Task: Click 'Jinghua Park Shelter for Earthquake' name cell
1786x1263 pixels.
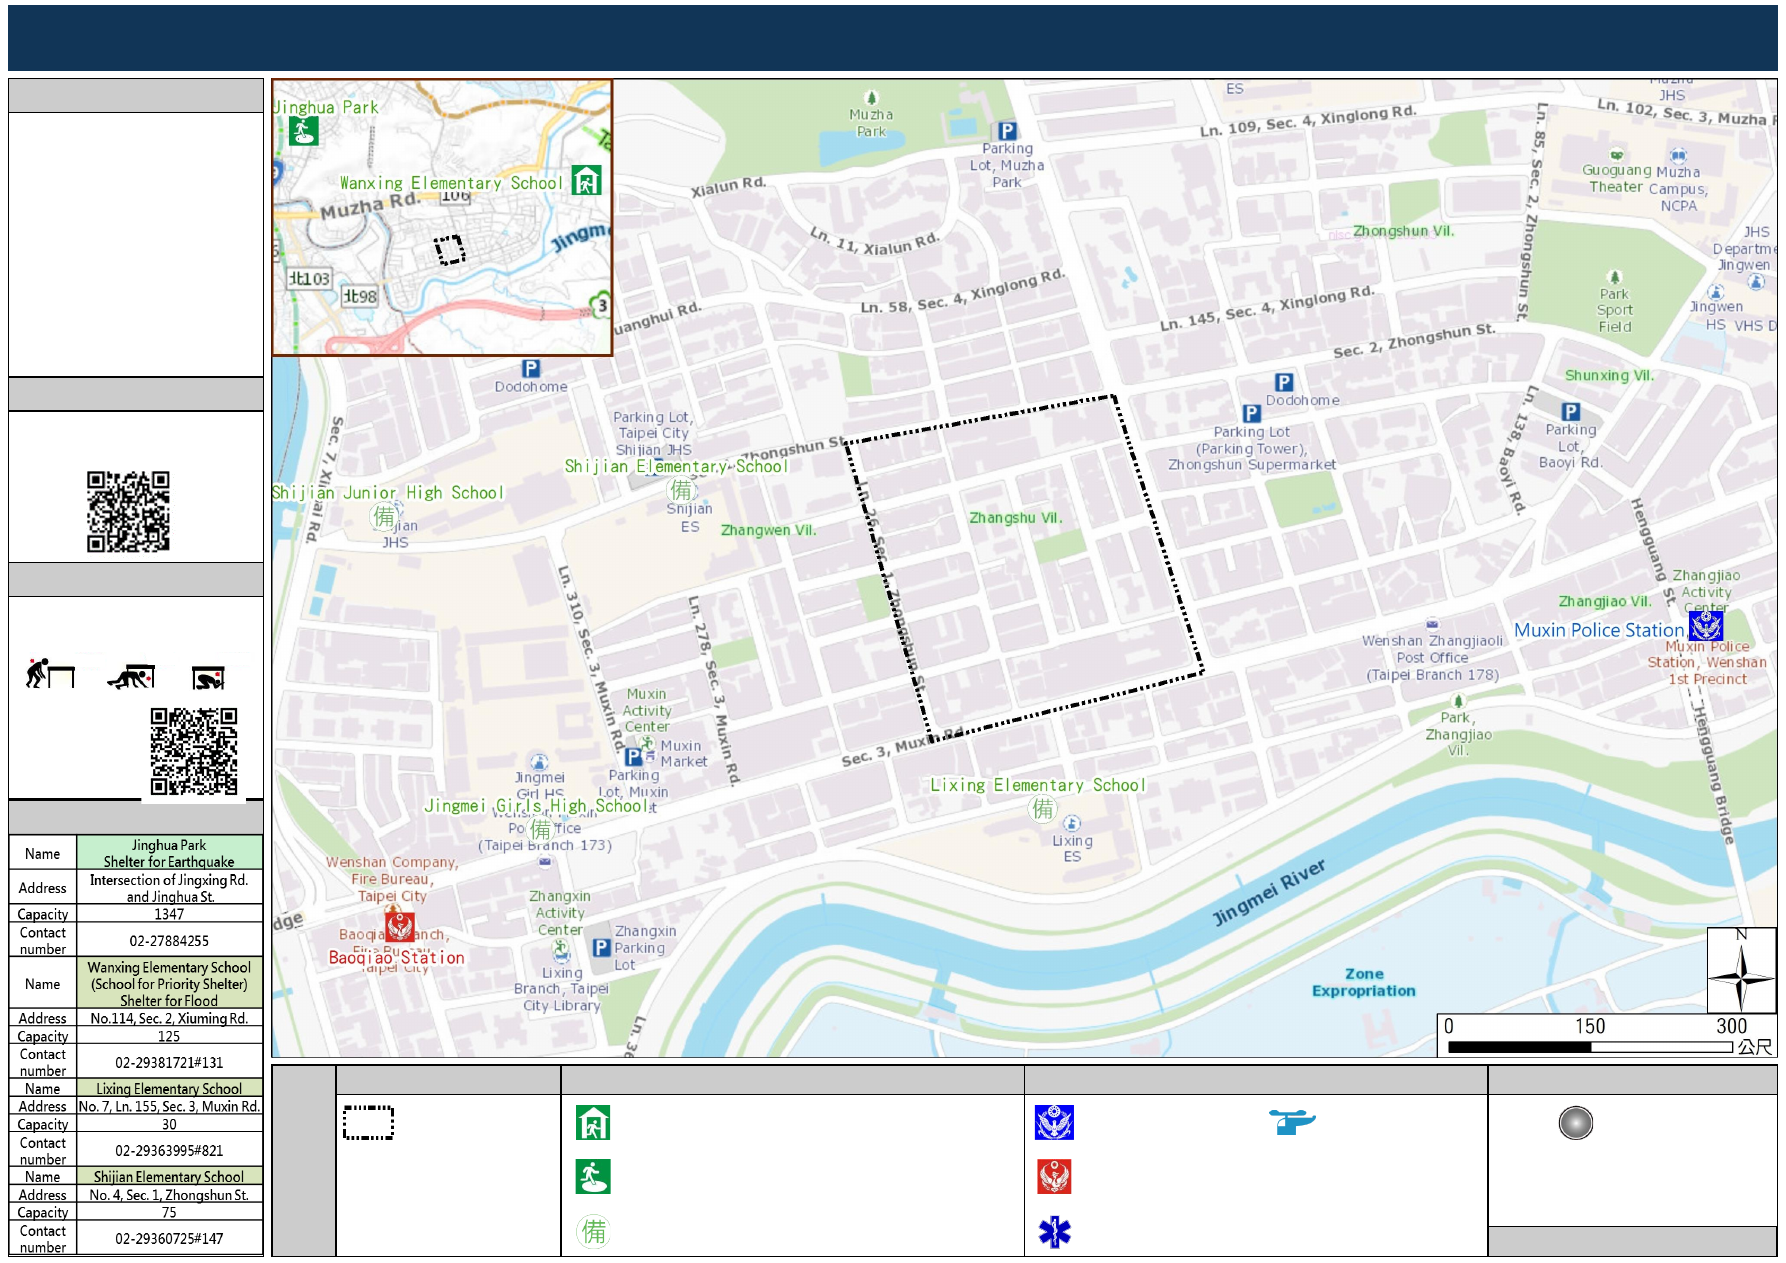Action: pos(169,853)
